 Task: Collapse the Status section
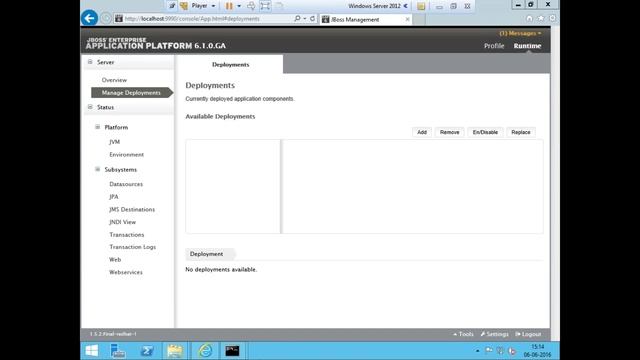tap(90, 107)
